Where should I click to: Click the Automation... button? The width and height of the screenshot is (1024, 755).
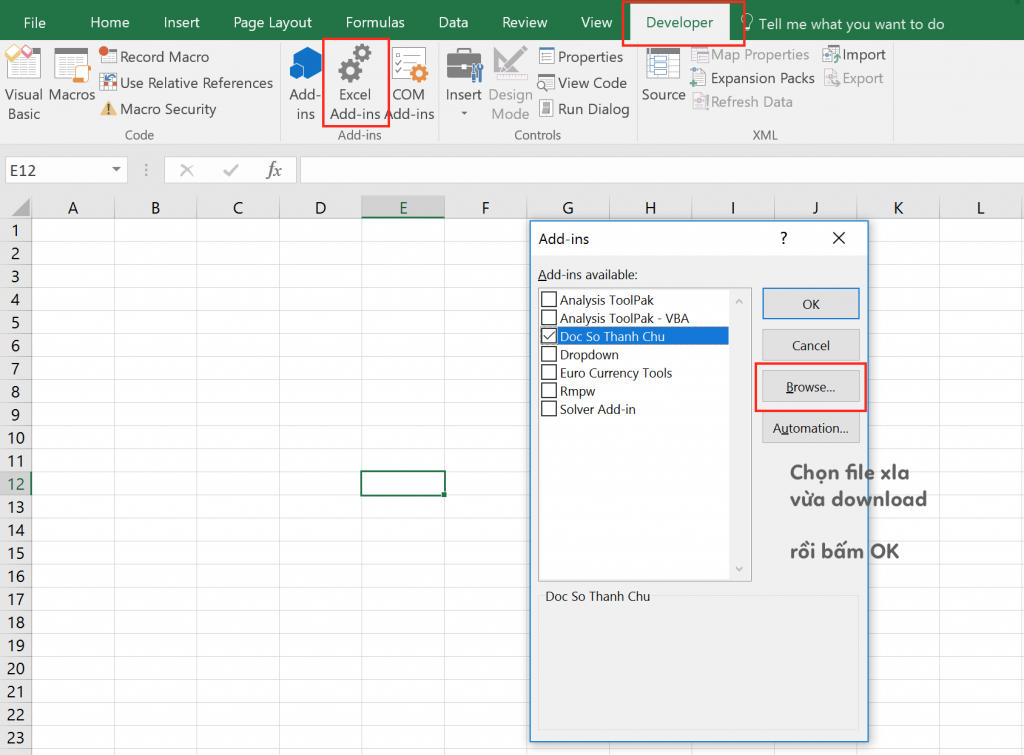810,428
